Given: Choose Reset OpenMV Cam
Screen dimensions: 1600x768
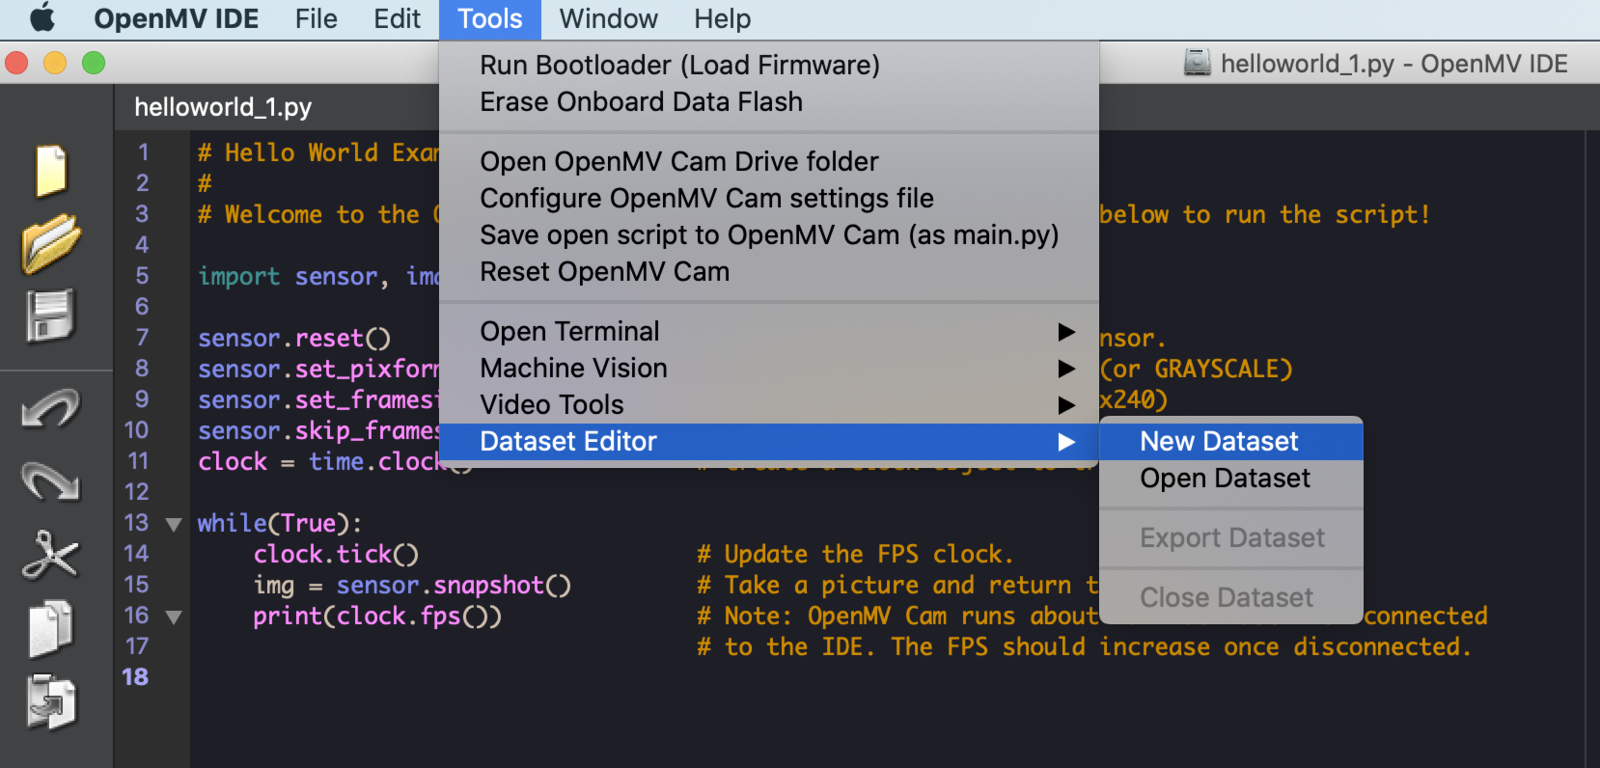Looking at the screenshot, I should (769, 272).
